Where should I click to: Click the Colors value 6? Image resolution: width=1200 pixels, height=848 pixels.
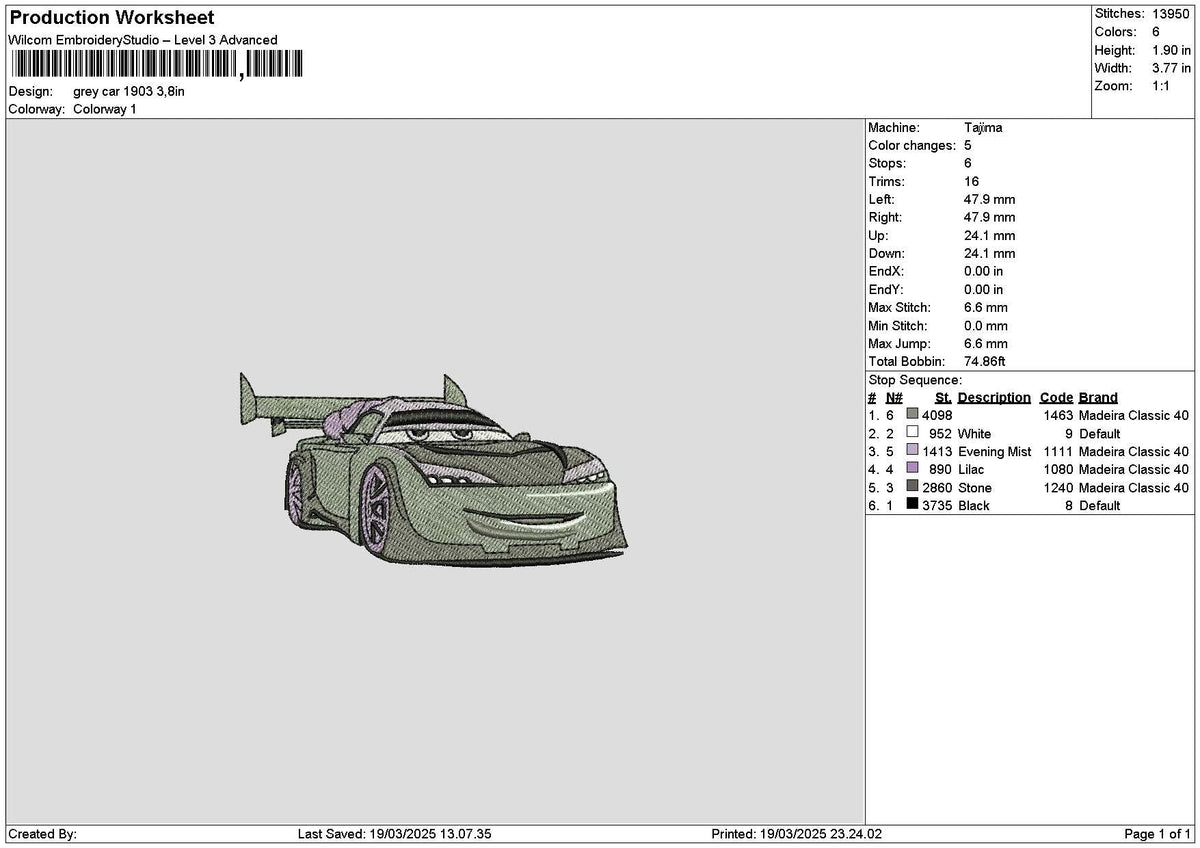pyautogui.click(x=1156, y=32)
